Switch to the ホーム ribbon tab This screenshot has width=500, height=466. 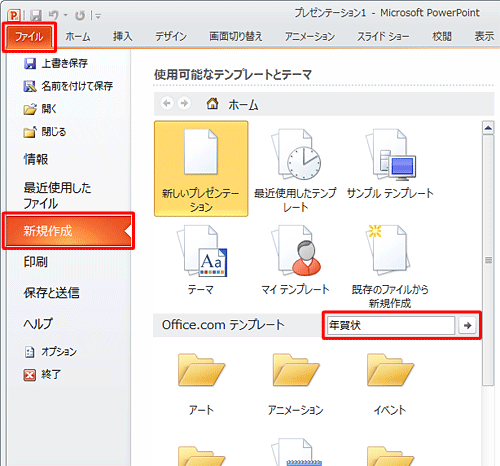78,37
